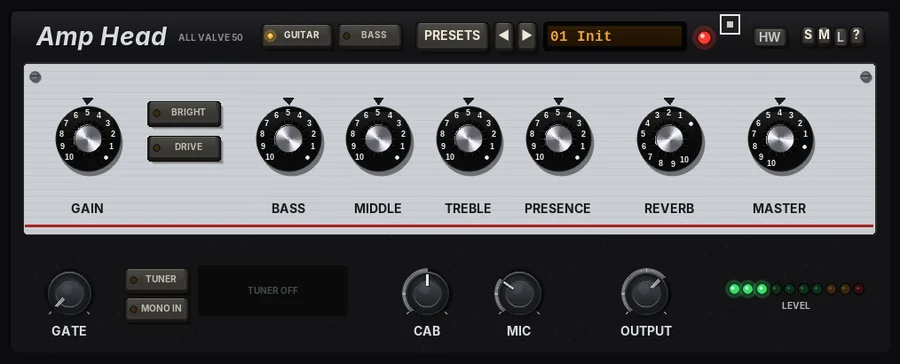Click the GAIN knob
This screenshot has width=900, height=364.
[x=88, y=139]
